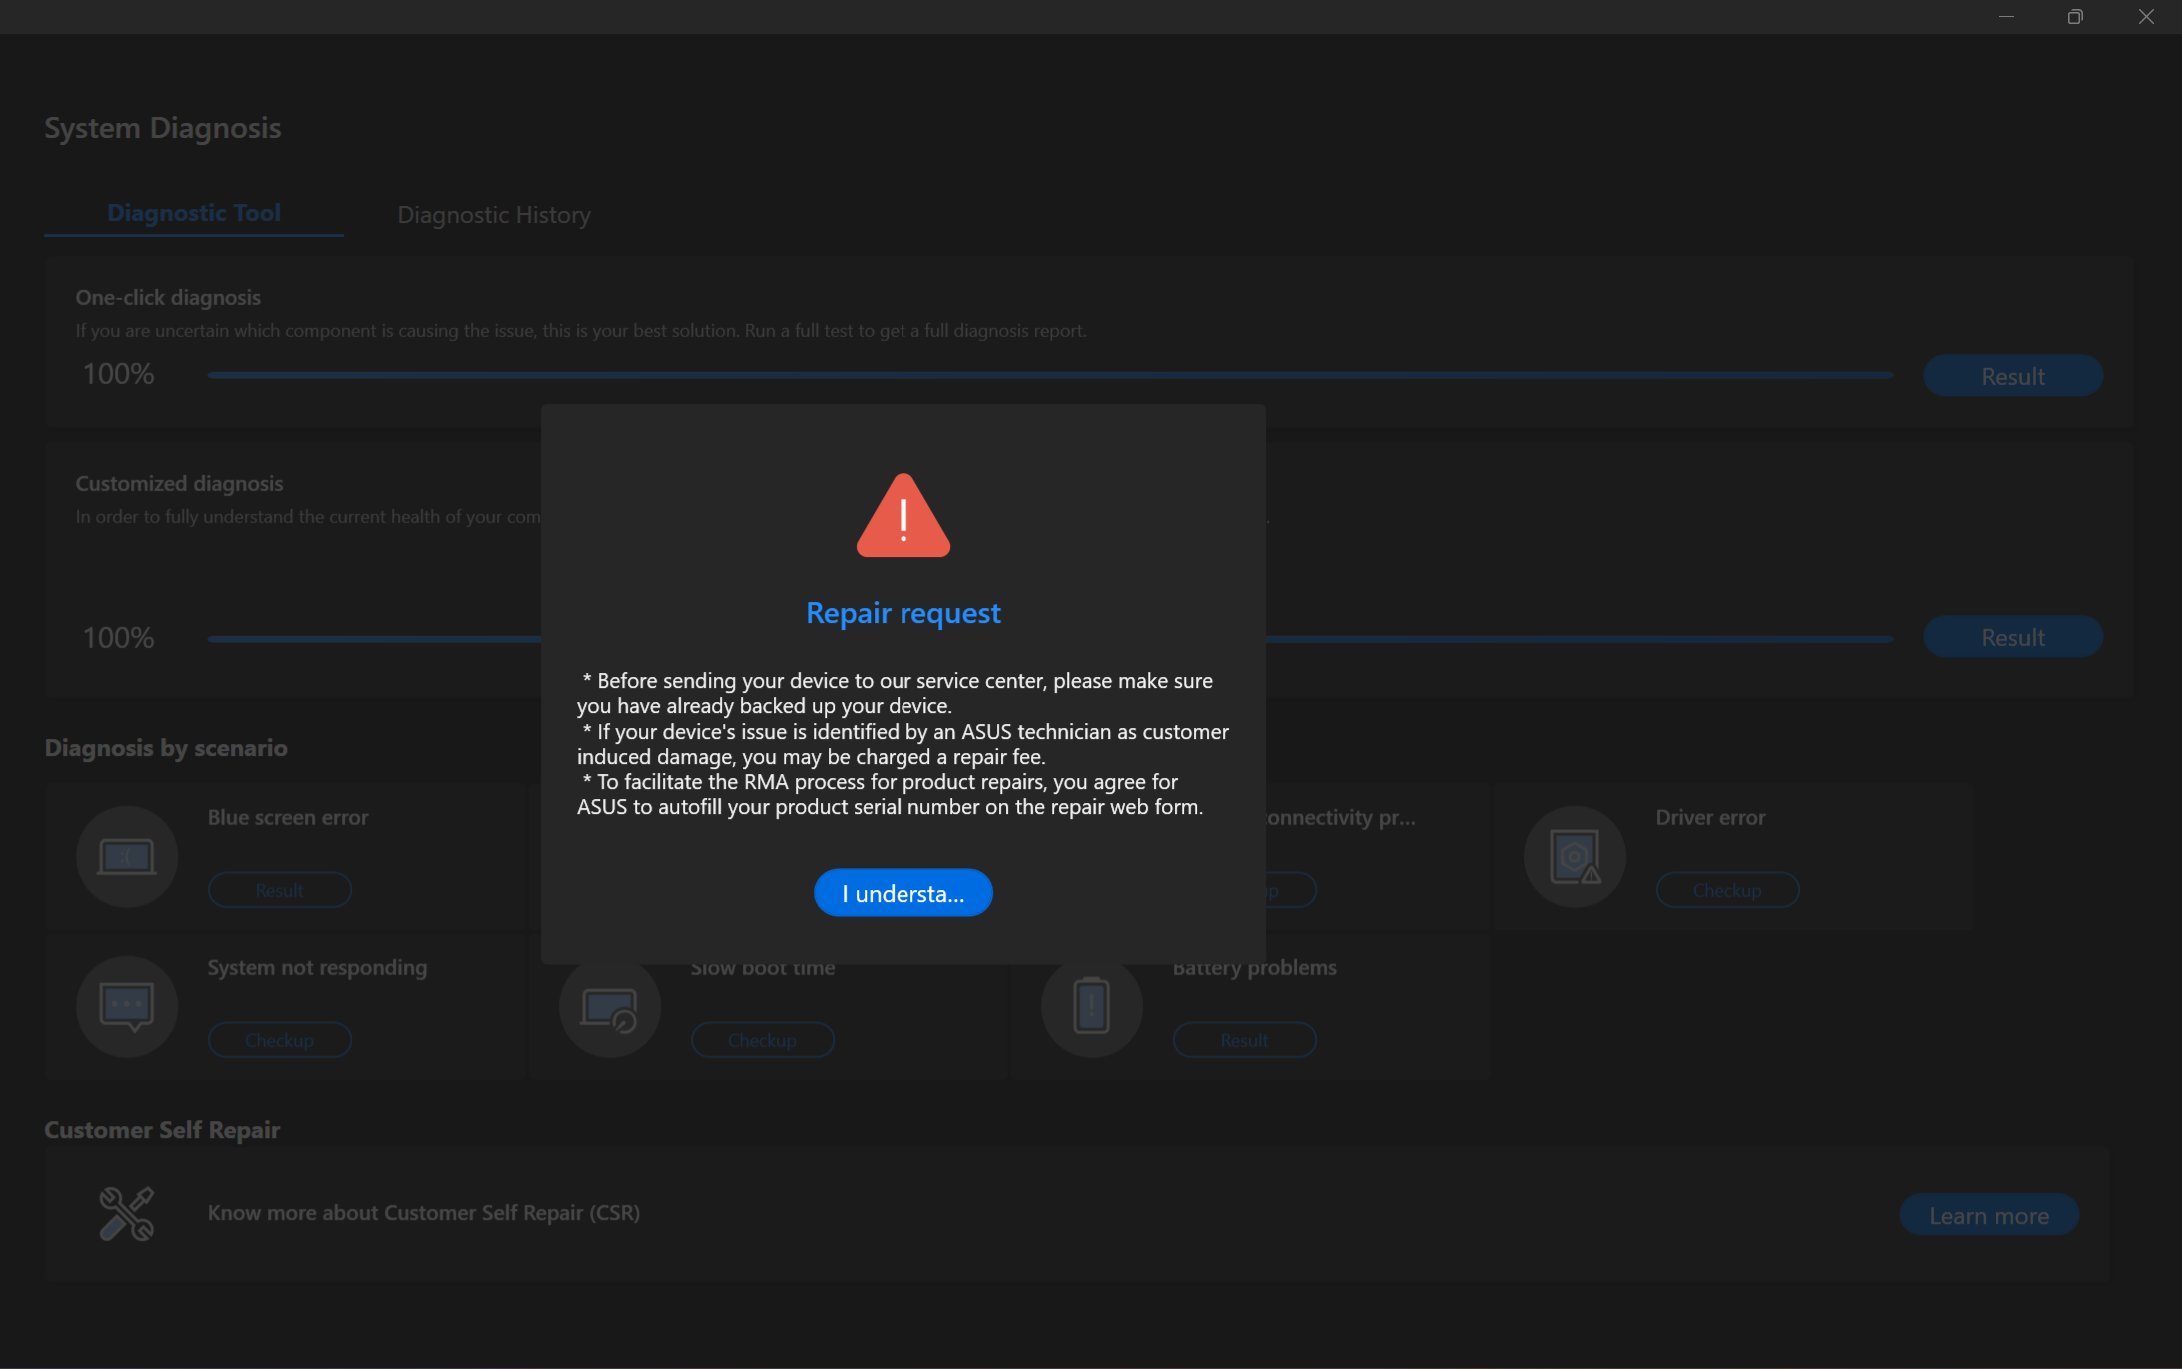Click Learn more about Customer Self Repair

coord(1988,1215)
